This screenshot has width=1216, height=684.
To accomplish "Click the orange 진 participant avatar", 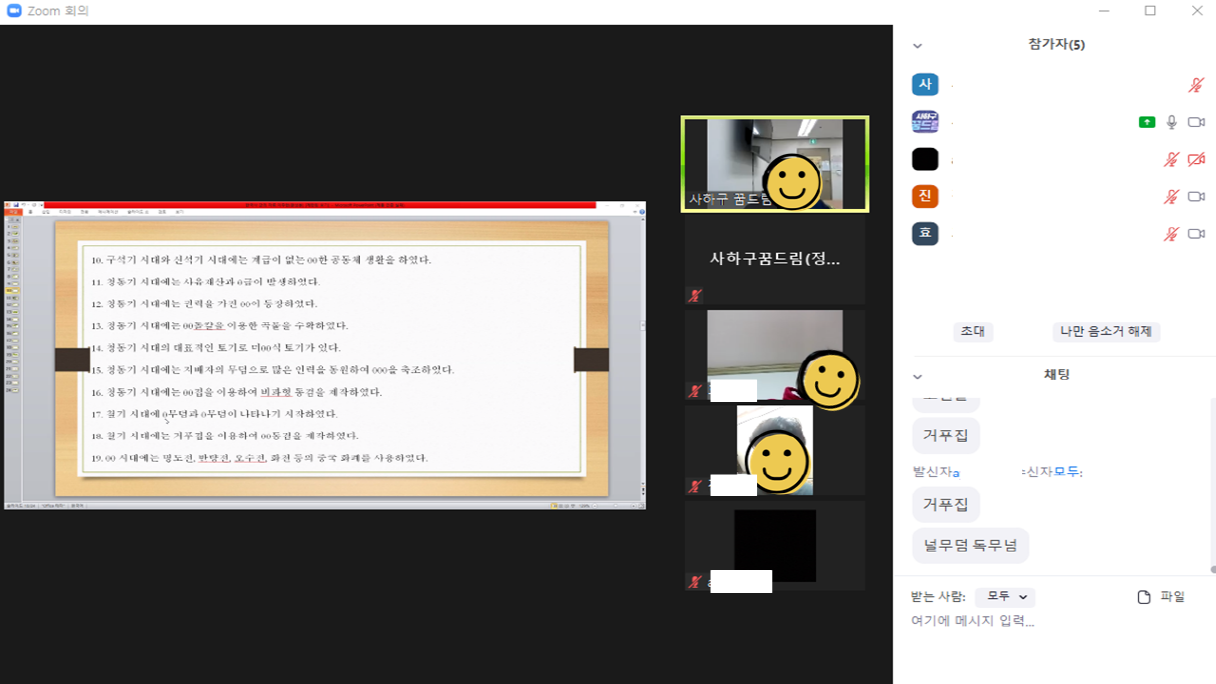I will coord(925,196).
